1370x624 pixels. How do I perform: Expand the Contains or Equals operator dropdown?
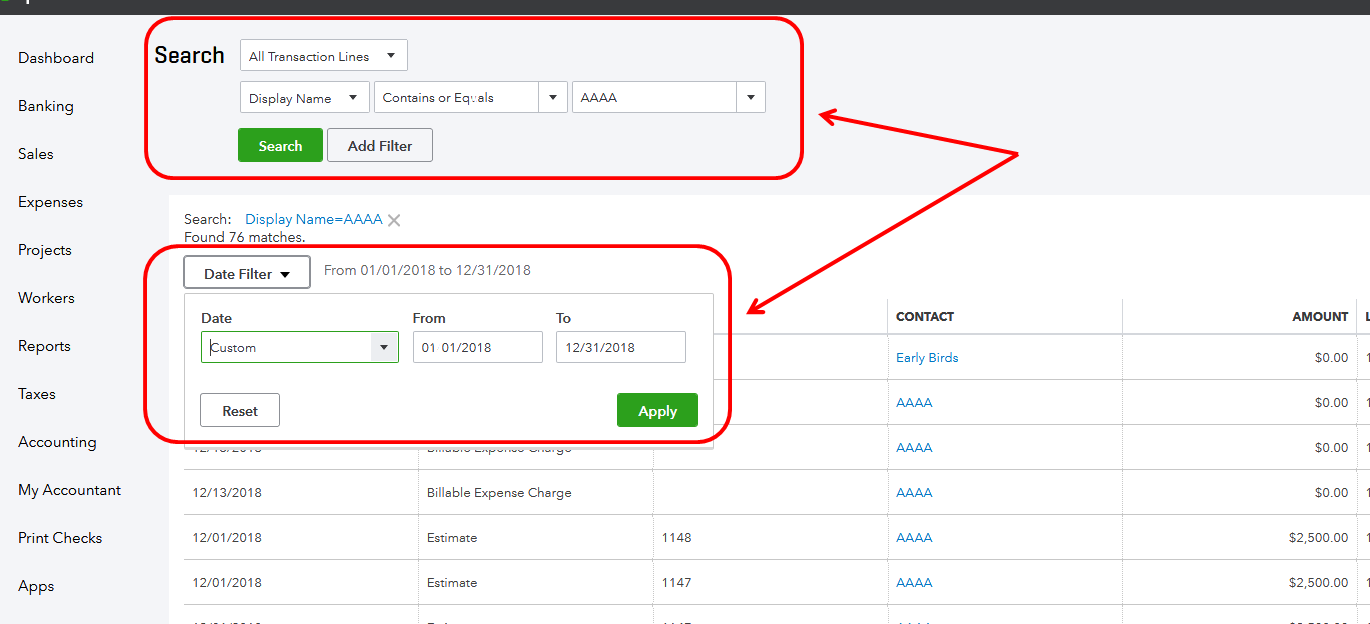coord(552,97)
